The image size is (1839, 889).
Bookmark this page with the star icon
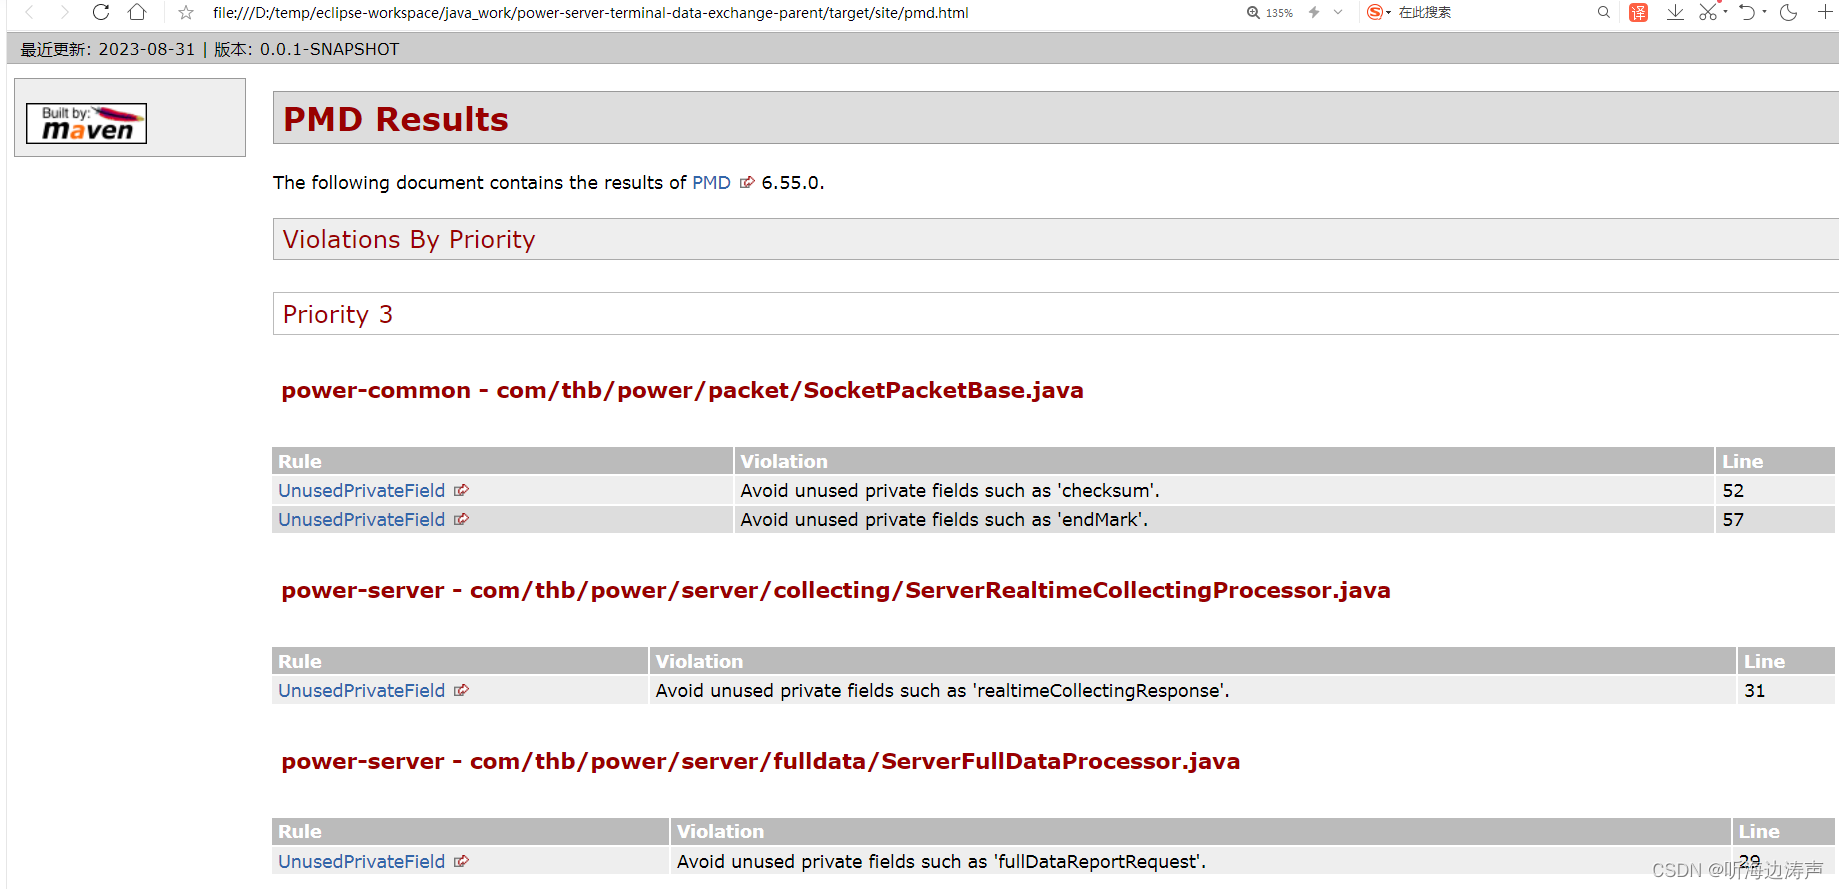pos(186,12)
